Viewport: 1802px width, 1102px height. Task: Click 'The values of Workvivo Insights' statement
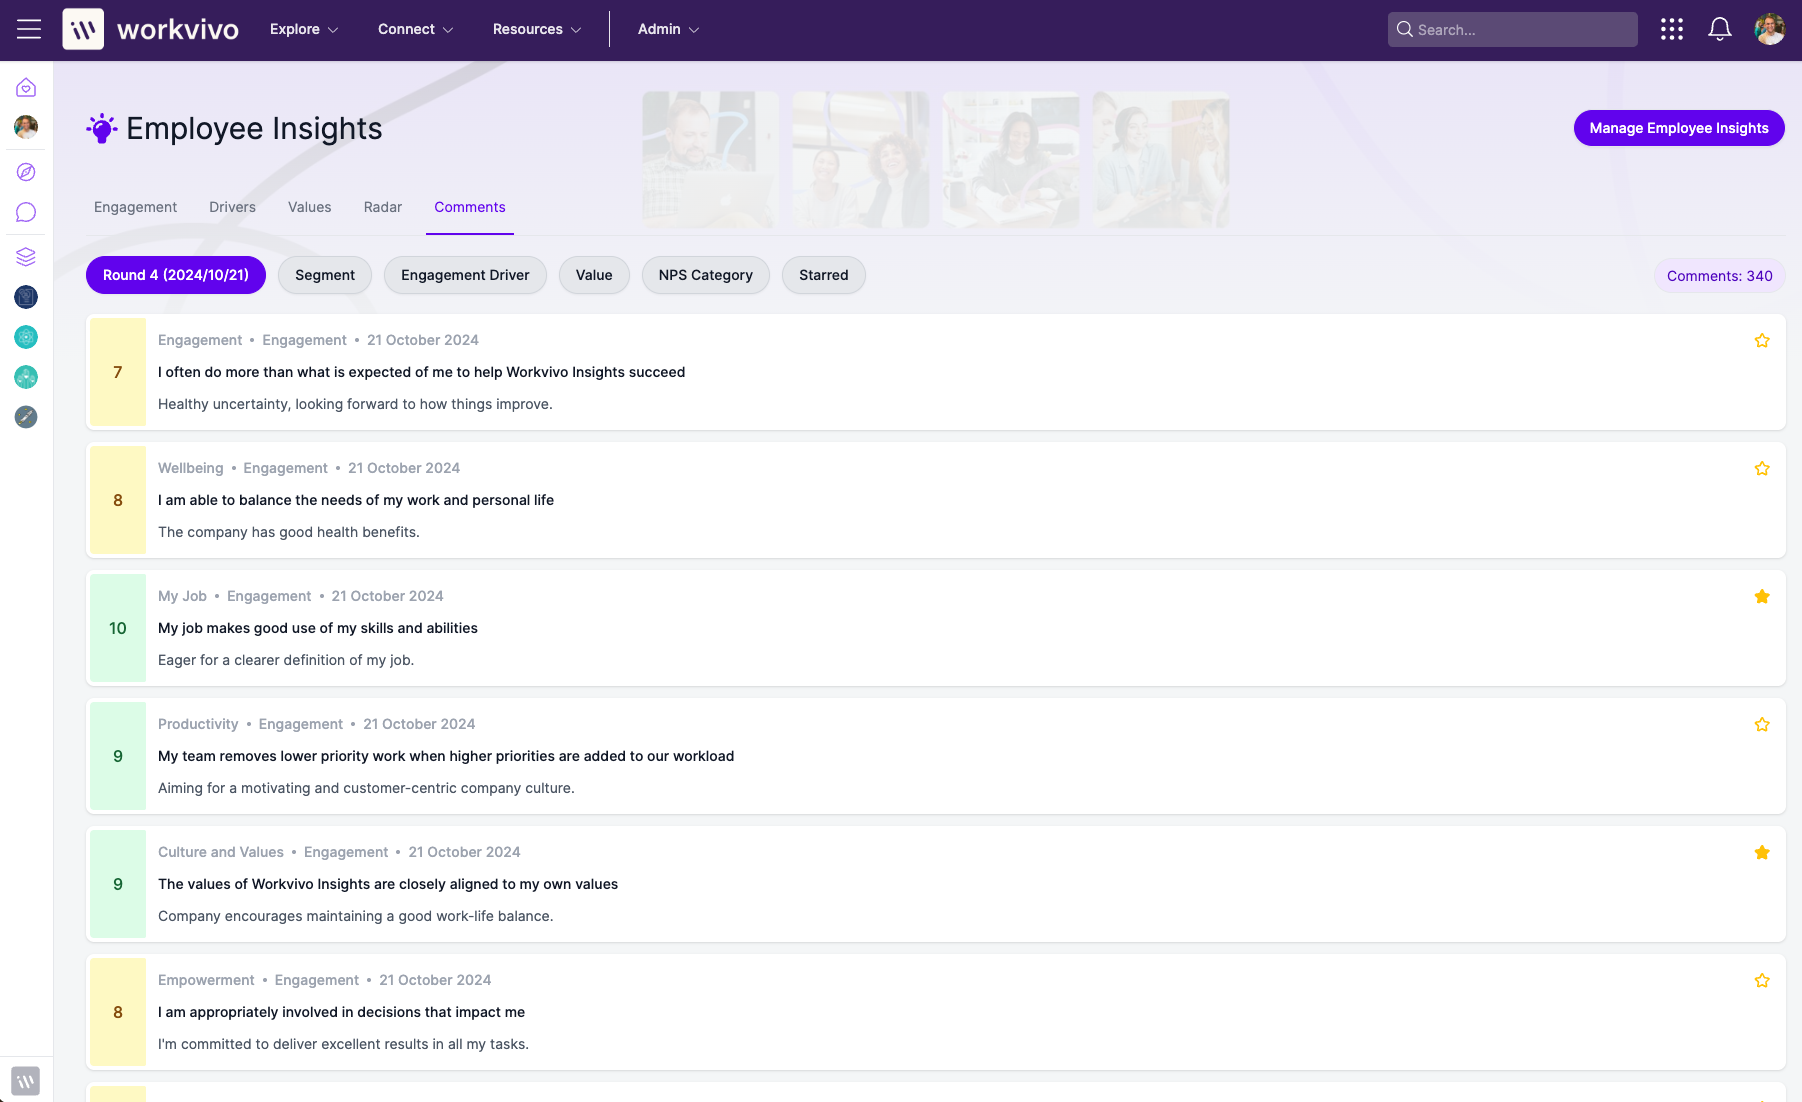pos(388,884)
